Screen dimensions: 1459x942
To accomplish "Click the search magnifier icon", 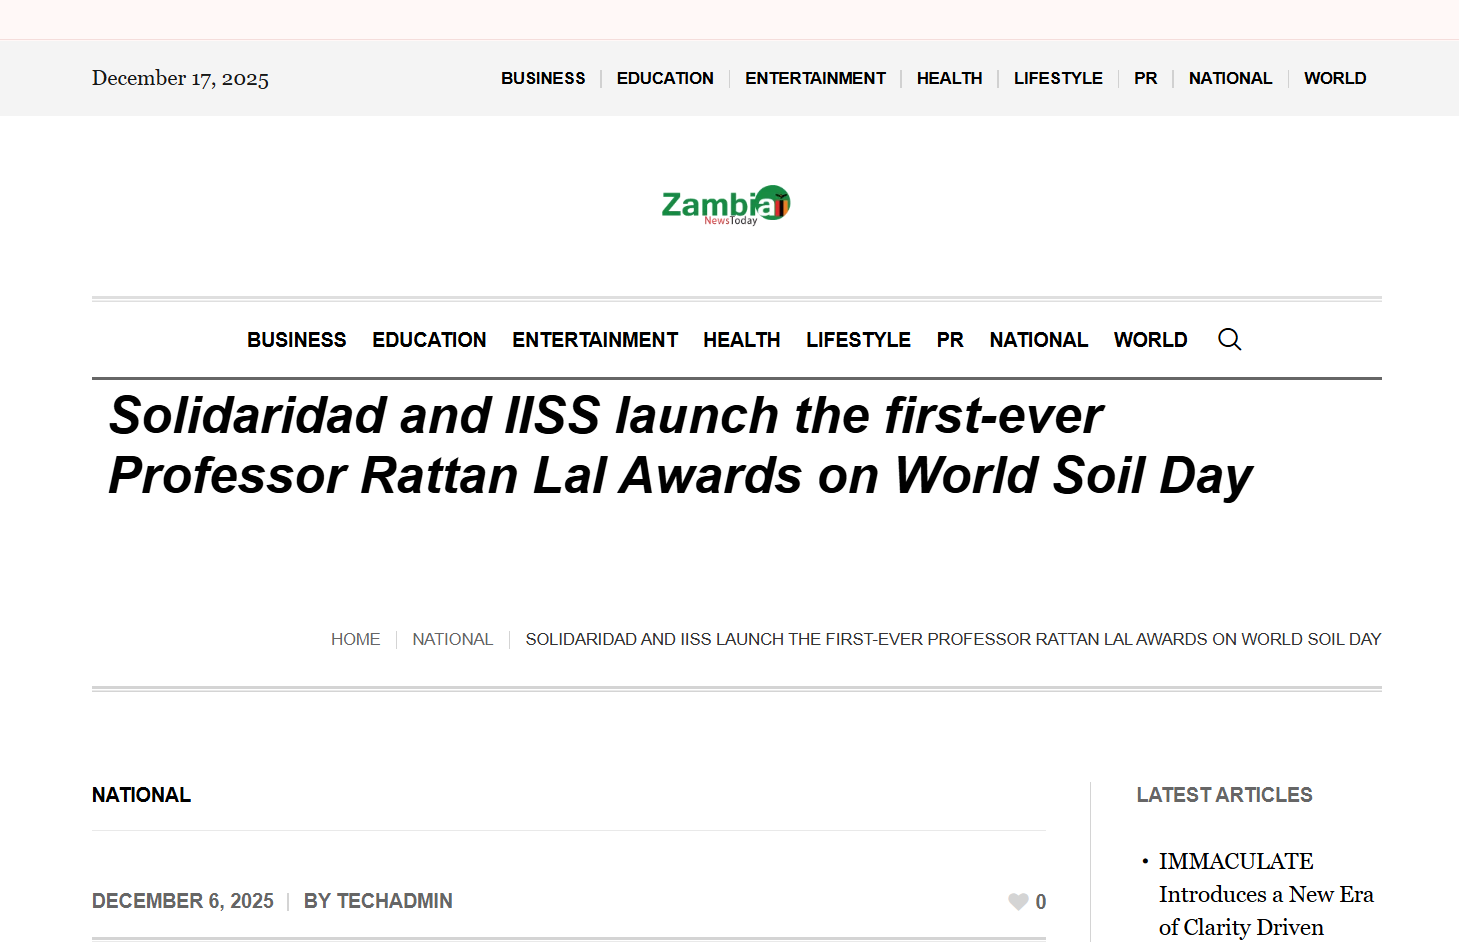I will point(1229,340).
